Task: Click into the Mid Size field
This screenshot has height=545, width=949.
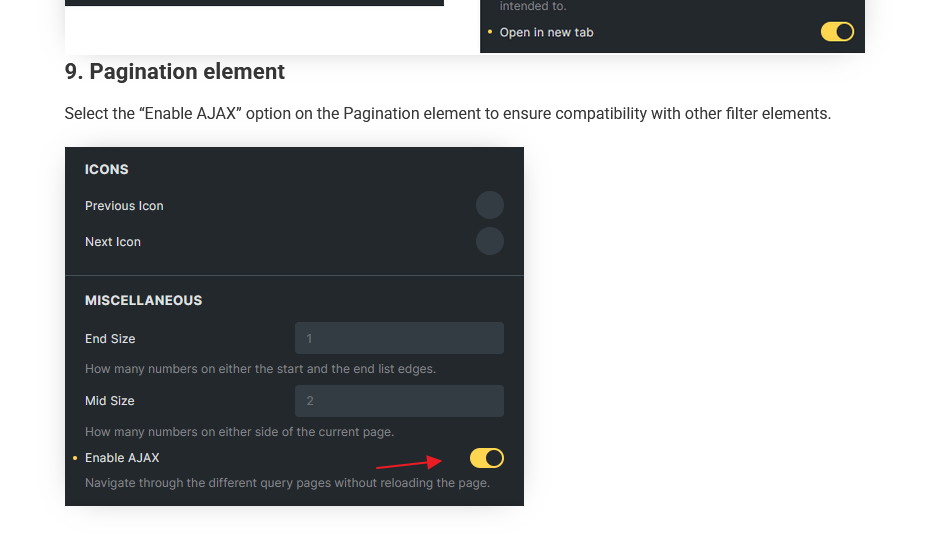Action: (399, 401)
